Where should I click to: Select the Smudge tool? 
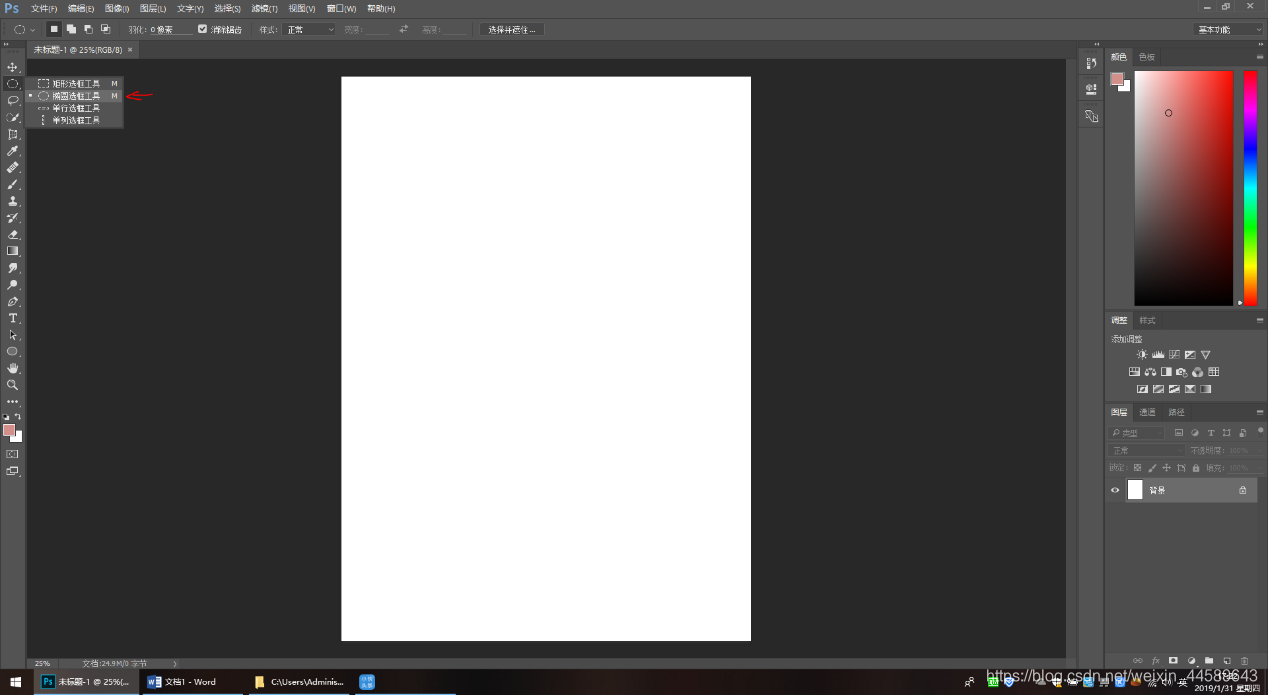[x=13, y=268]
